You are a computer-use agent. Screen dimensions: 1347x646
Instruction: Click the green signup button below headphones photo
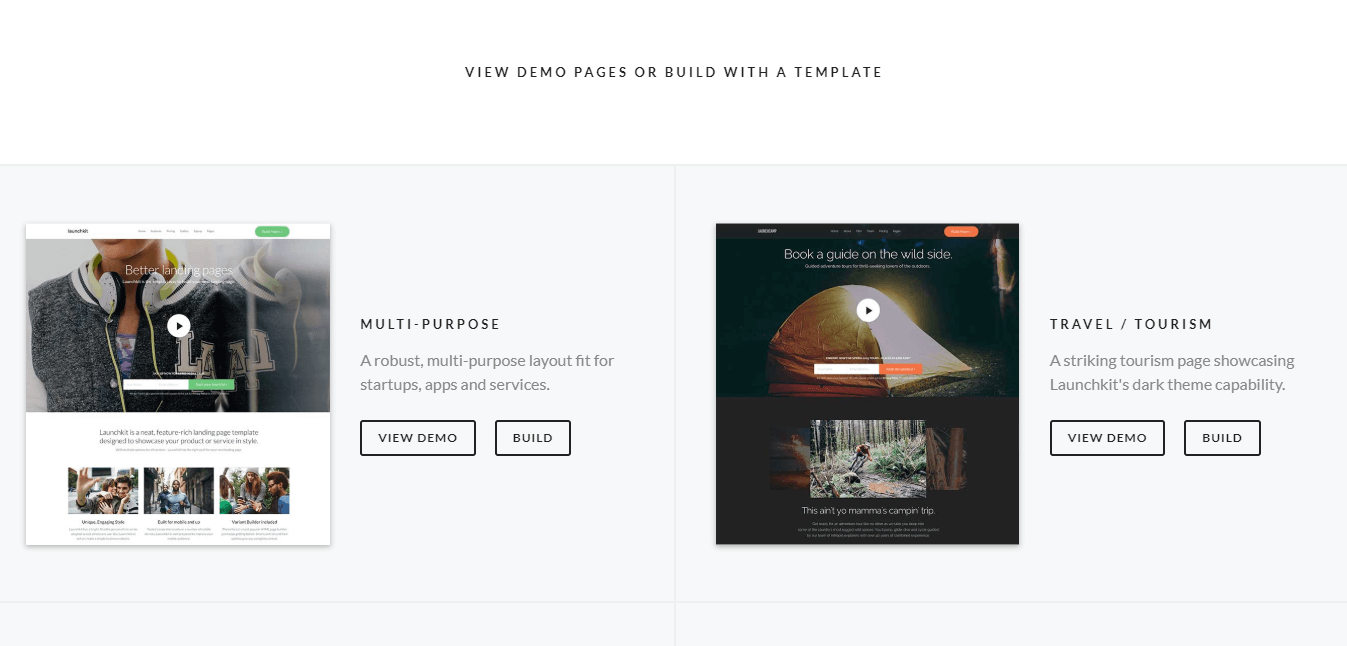coord(213,384)
